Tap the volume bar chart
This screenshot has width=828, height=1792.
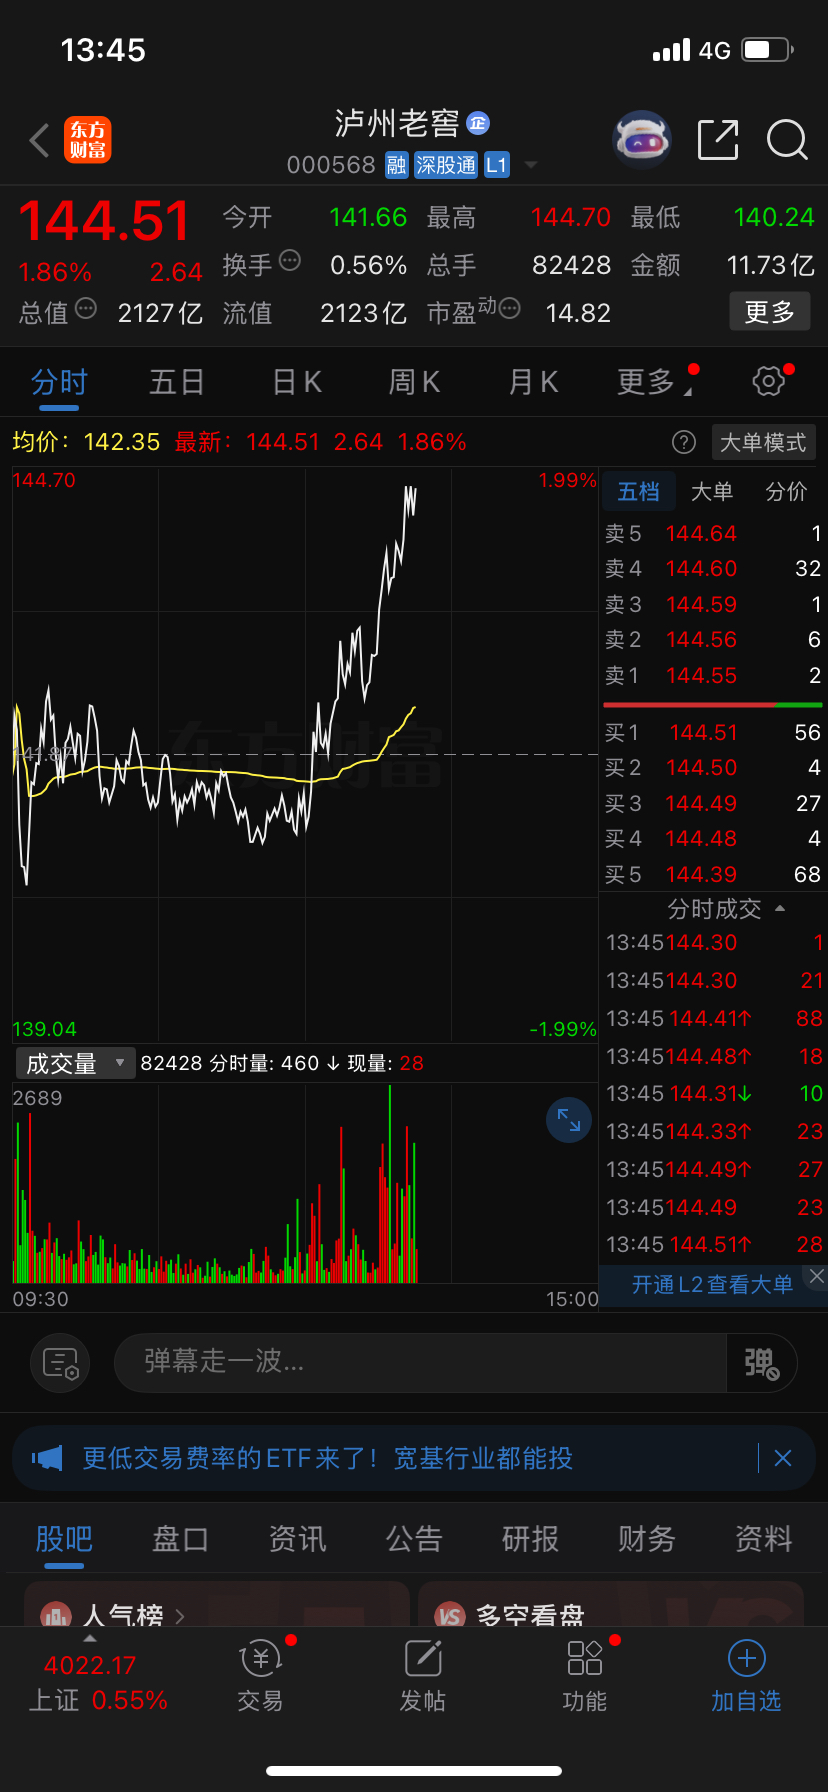[305, 1184]
